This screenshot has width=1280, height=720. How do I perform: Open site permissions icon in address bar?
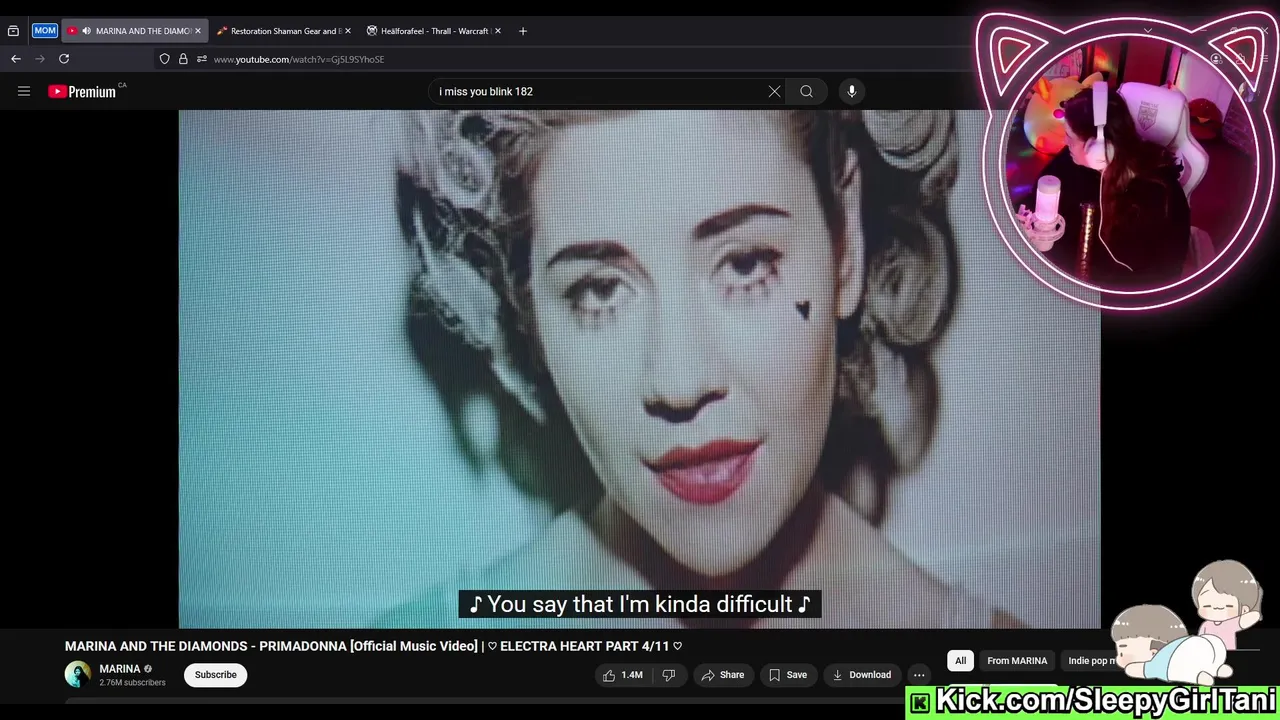(201, 59)
